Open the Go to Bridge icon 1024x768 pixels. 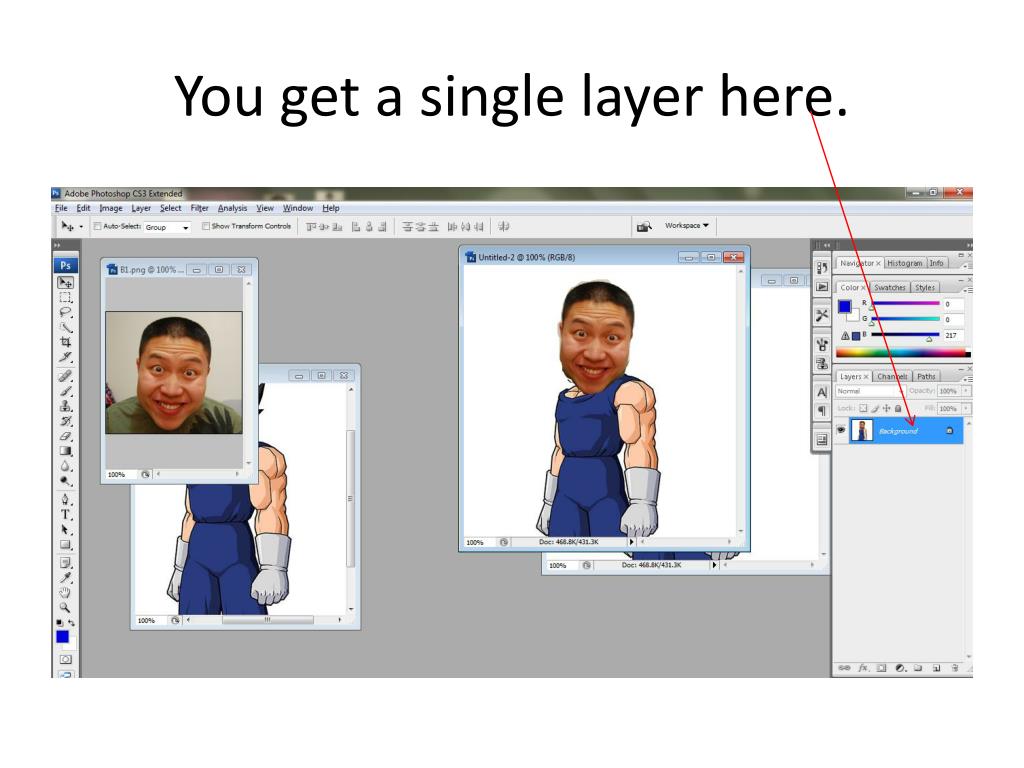[x=644, y=227]
